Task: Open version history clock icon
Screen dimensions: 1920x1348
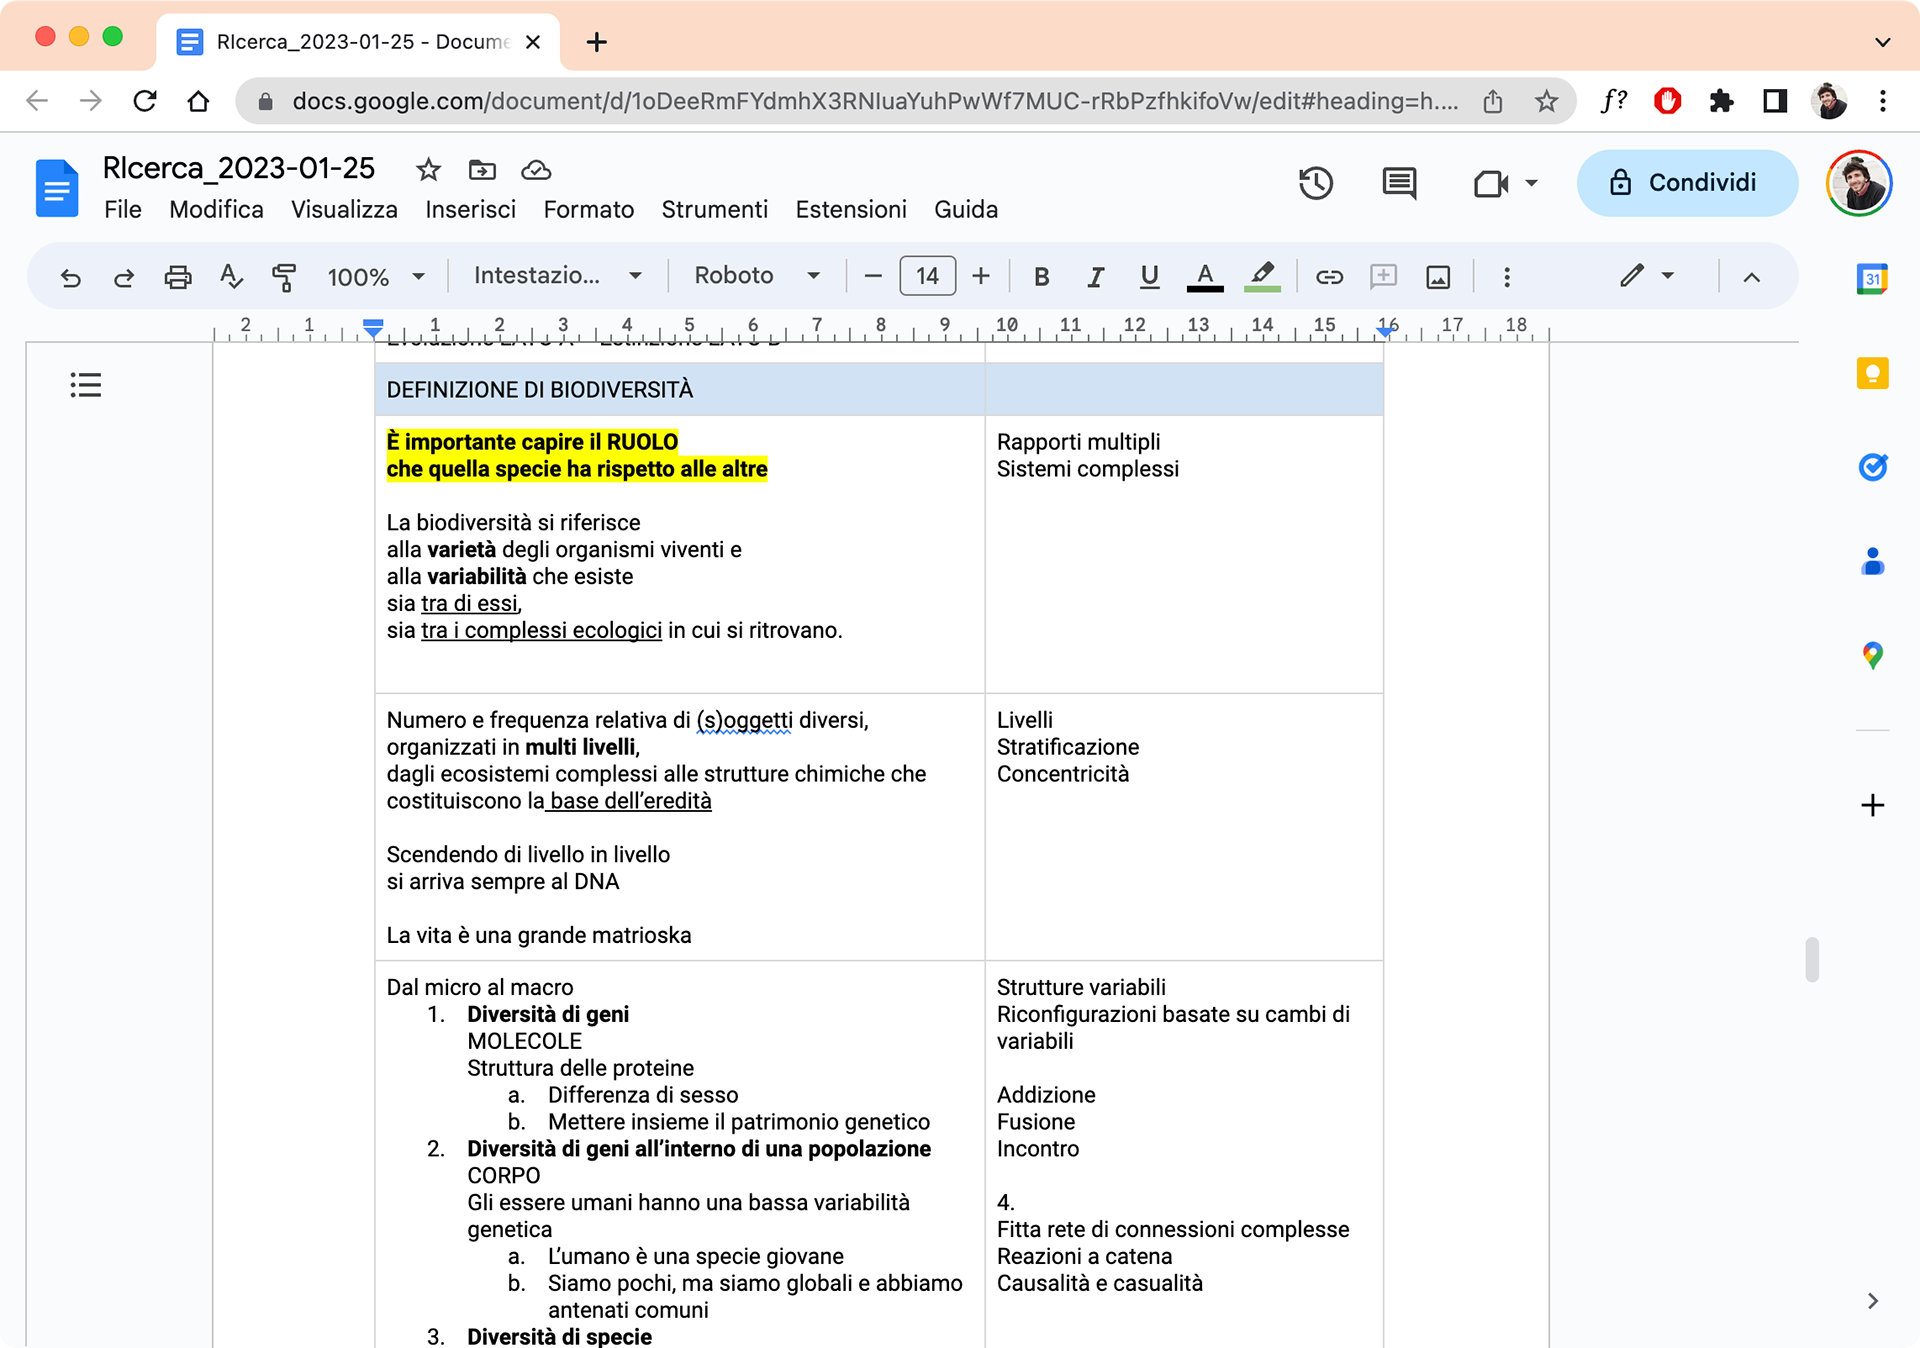Action: pyautogui.click(x=1315, y=183)
